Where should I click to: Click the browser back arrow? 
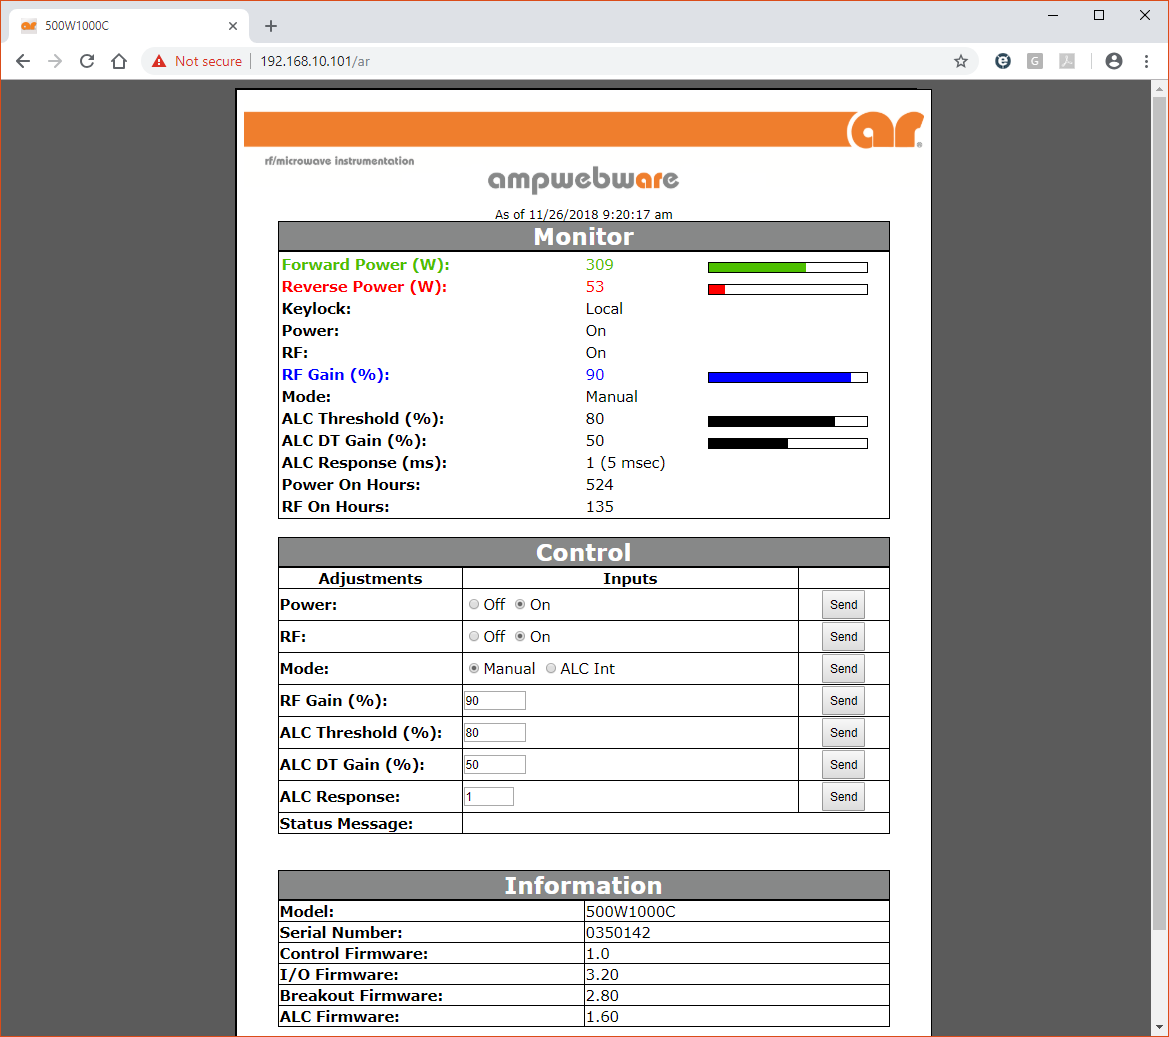click(x=23, y=61)
